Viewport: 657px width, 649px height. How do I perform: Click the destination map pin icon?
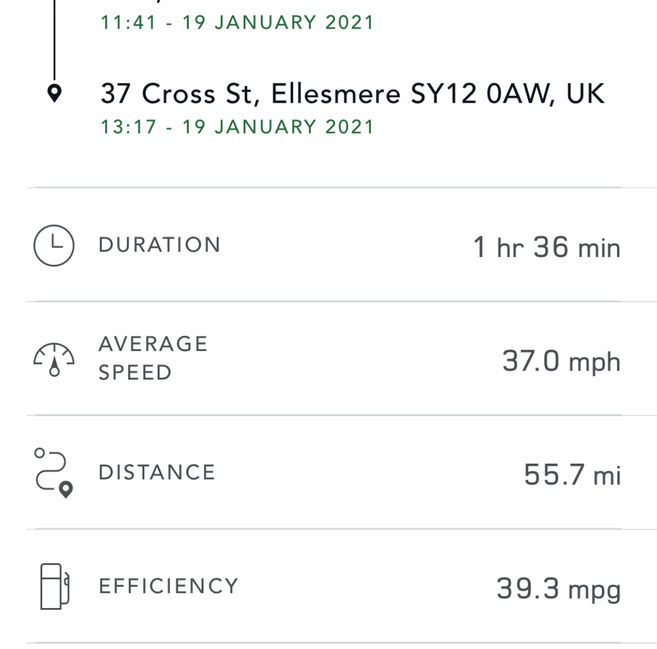pyautogui.click(x=54, y=93)
